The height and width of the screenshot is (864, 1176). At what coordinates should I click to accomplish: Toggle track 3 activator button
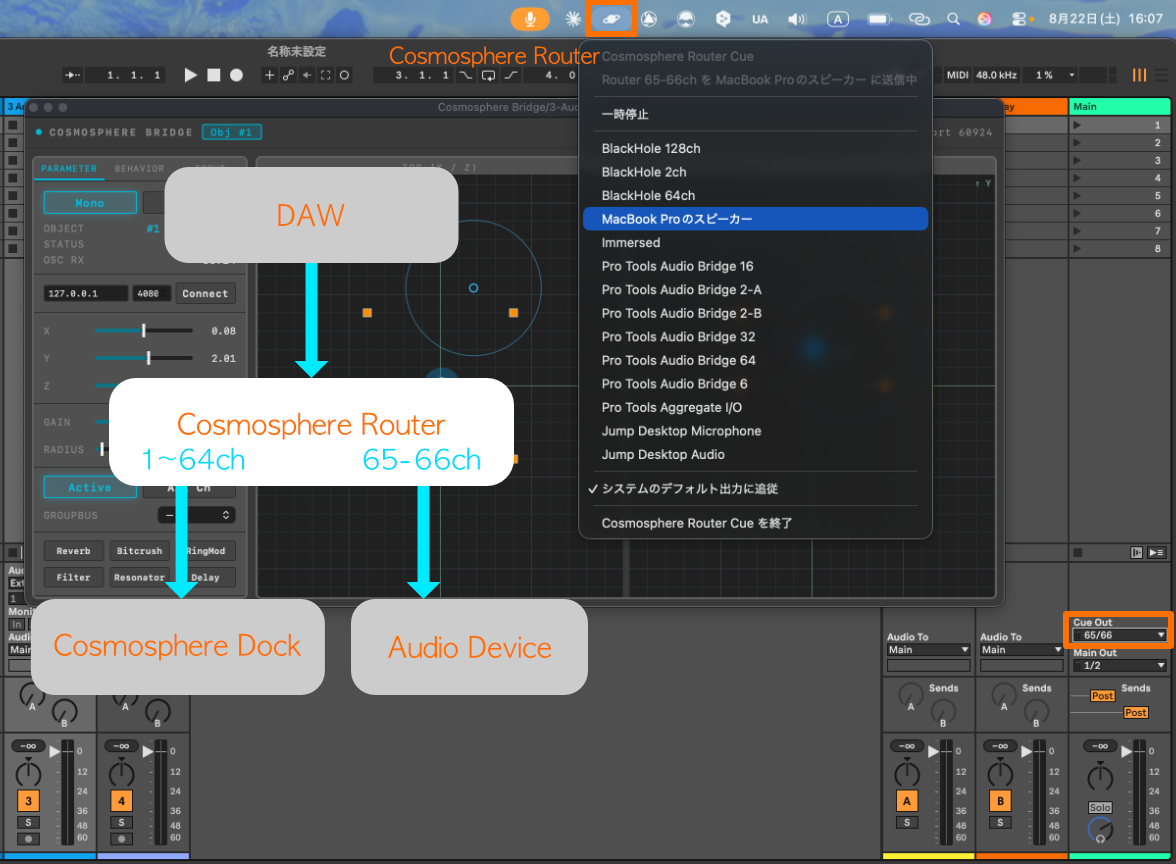coord(28,800)
